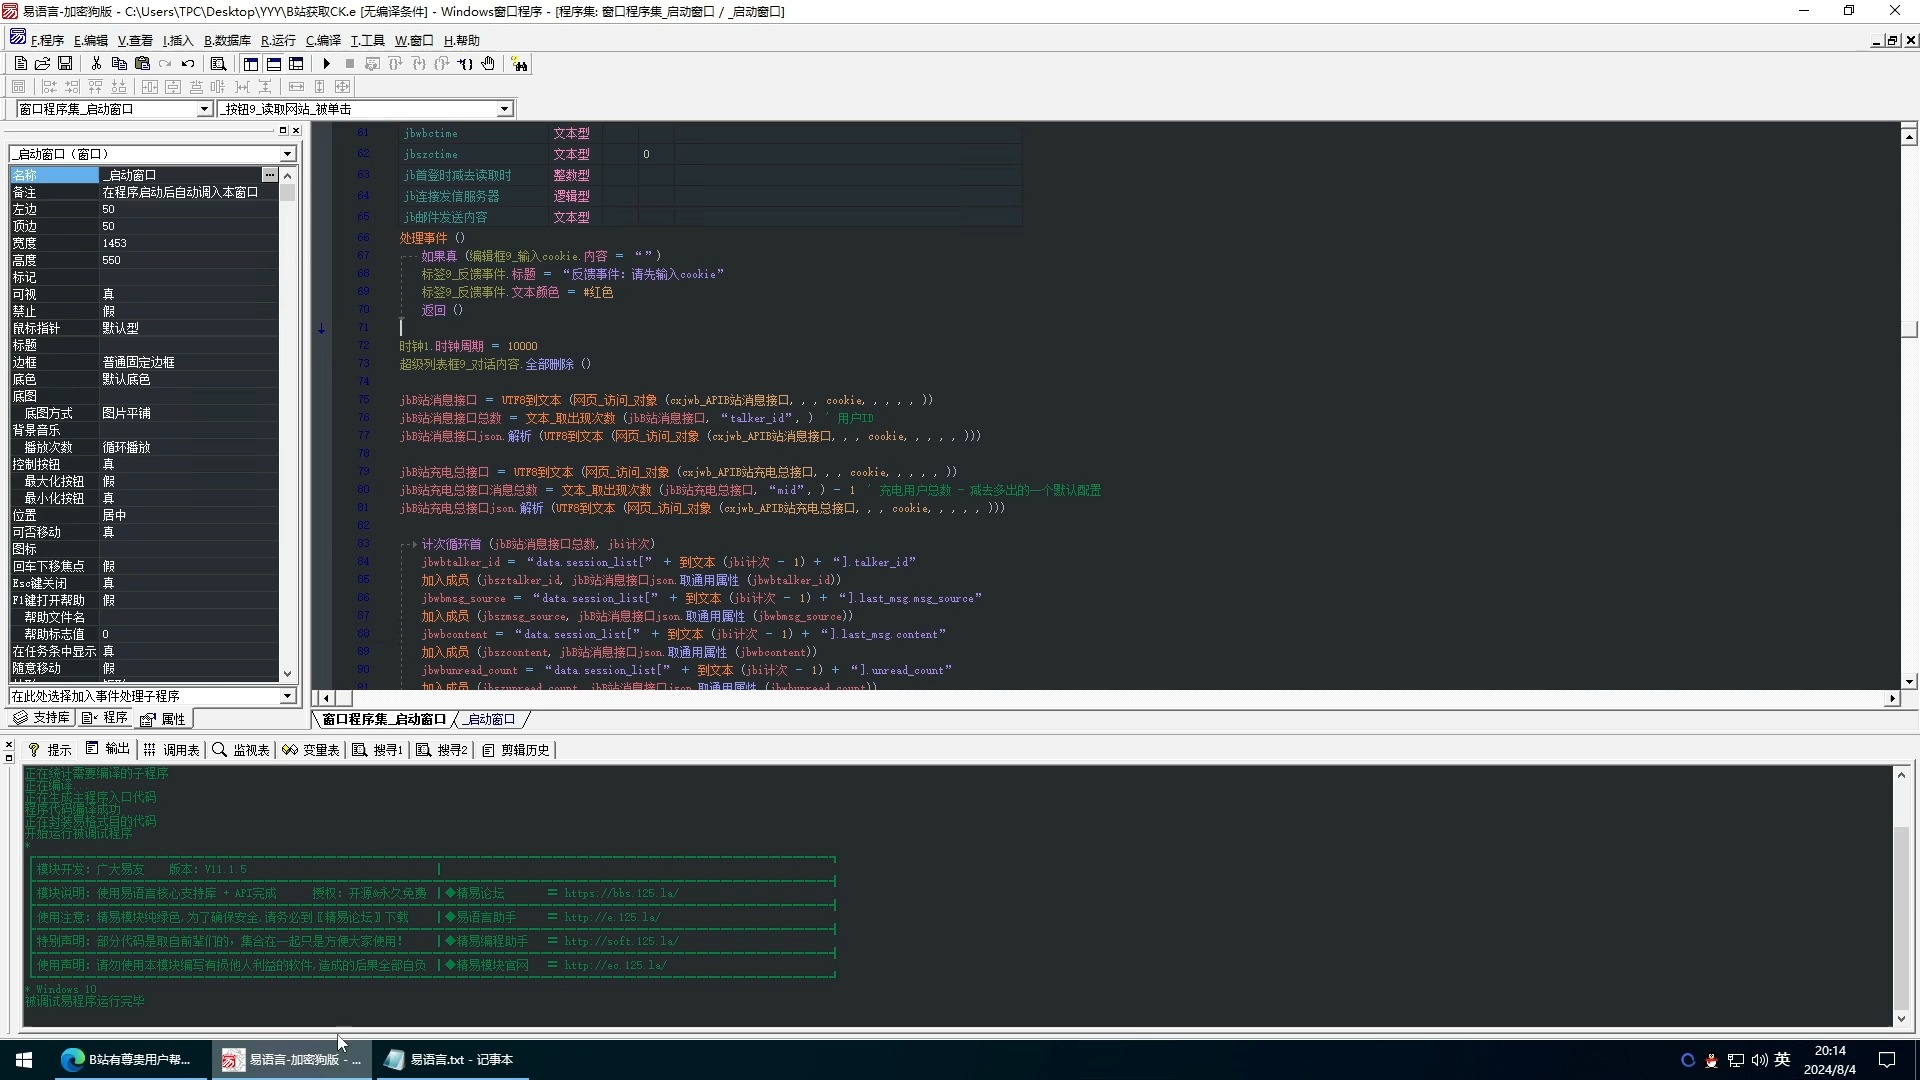The height and width of the screenshot is (1080, 1920).
Task: Click the hand breakpoint icon
Action: (488, 64)
